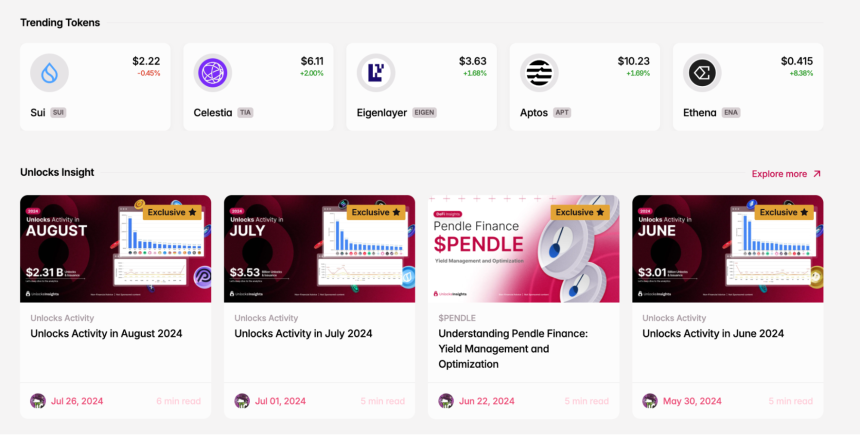This screenshot has width=860, height=435.
Task: Click the Eigenlayer token logo icon
Action: 376,73
